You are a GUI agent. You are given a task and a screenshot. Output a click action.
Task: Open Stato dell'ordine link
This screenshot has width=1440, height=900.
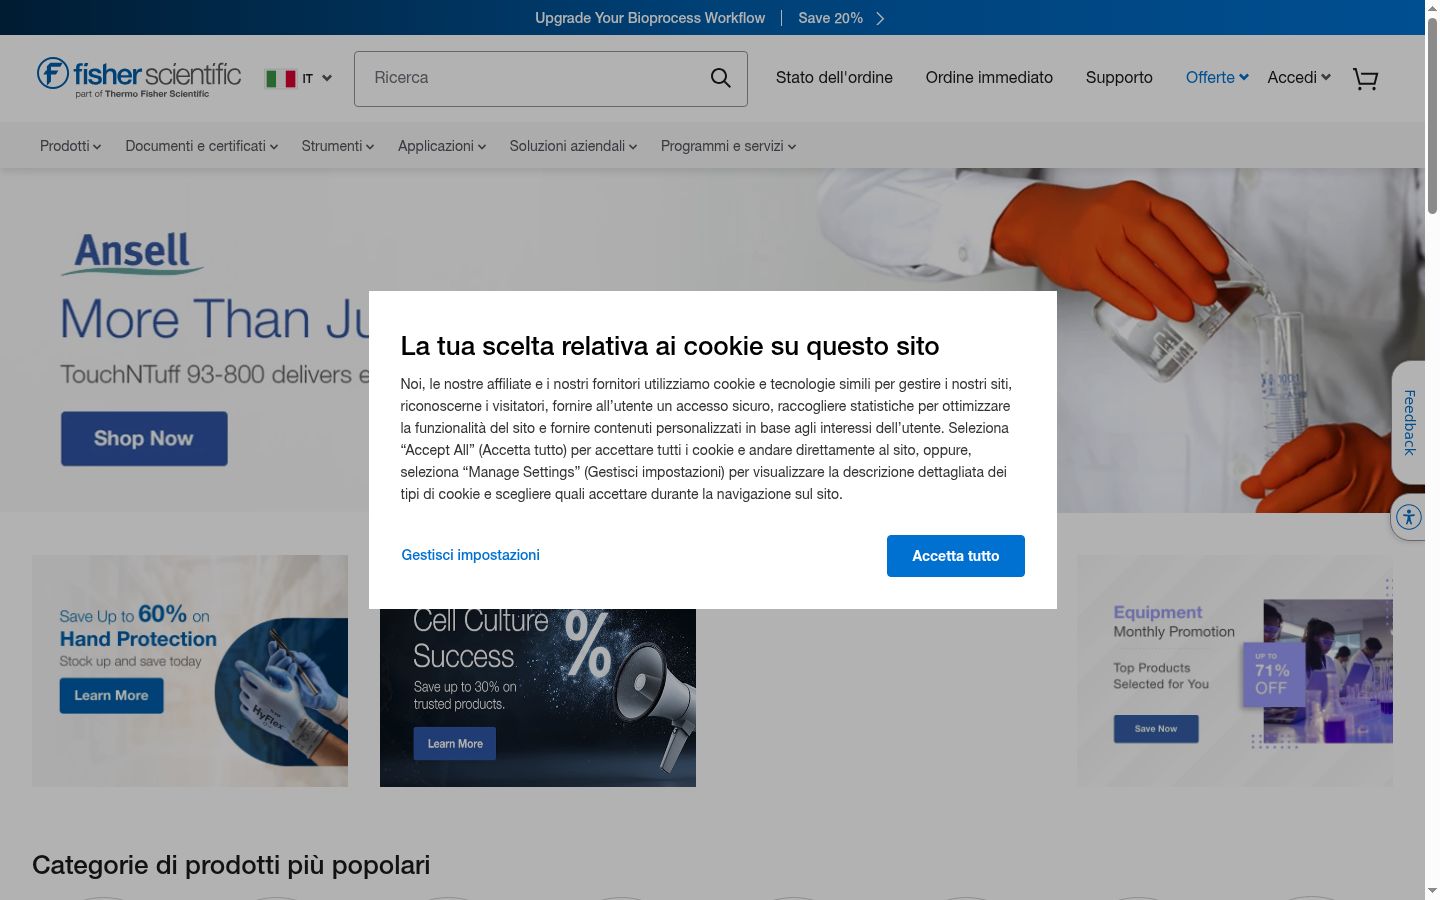[834, 77]
